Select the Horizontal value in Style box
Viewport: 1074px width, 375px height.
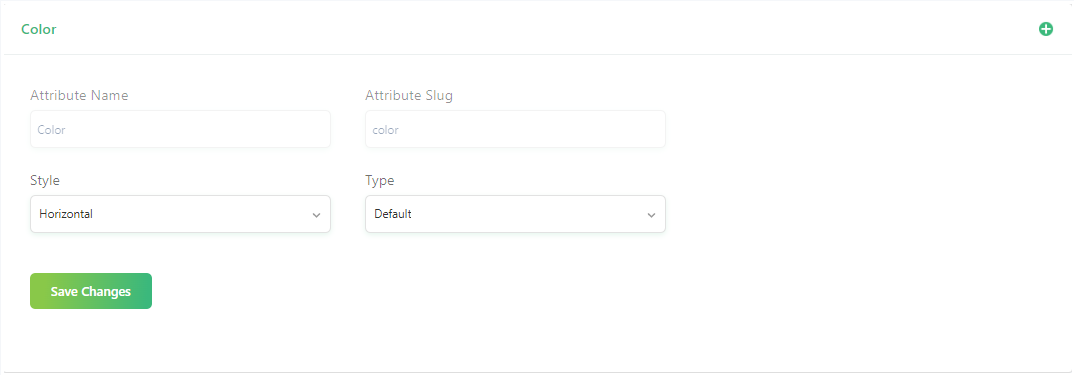tap(66, 214)
